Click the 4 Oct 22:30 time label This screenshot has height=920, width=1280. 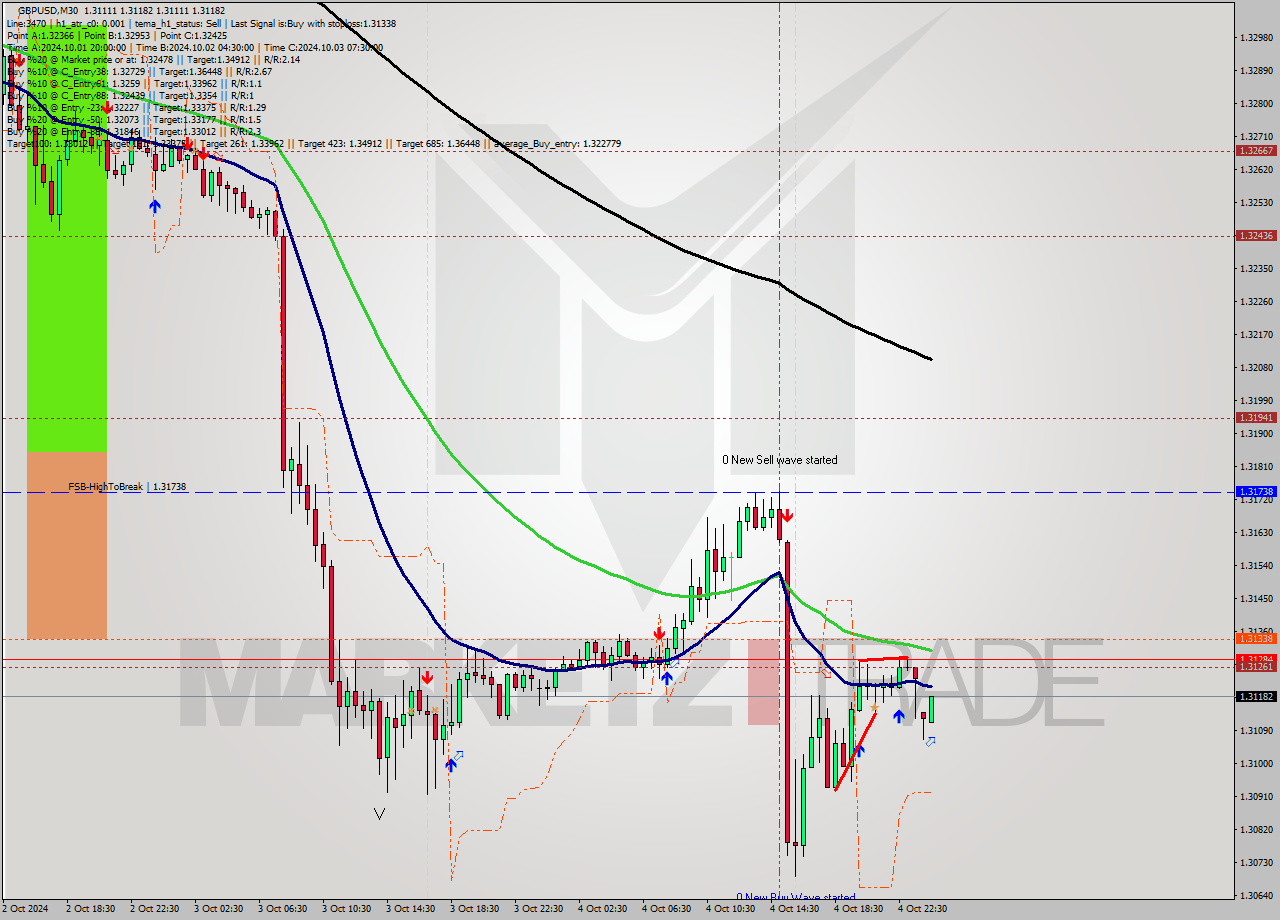922,909
